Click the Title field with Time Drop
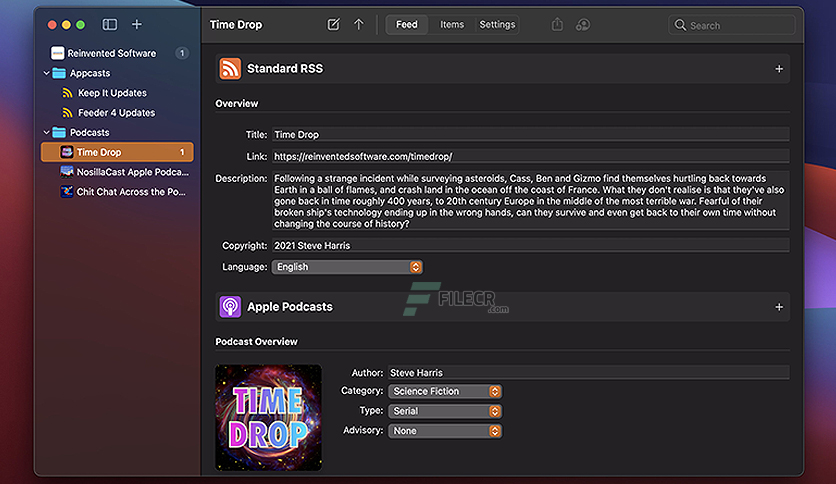The image size is (836, 484). (530, 134)
